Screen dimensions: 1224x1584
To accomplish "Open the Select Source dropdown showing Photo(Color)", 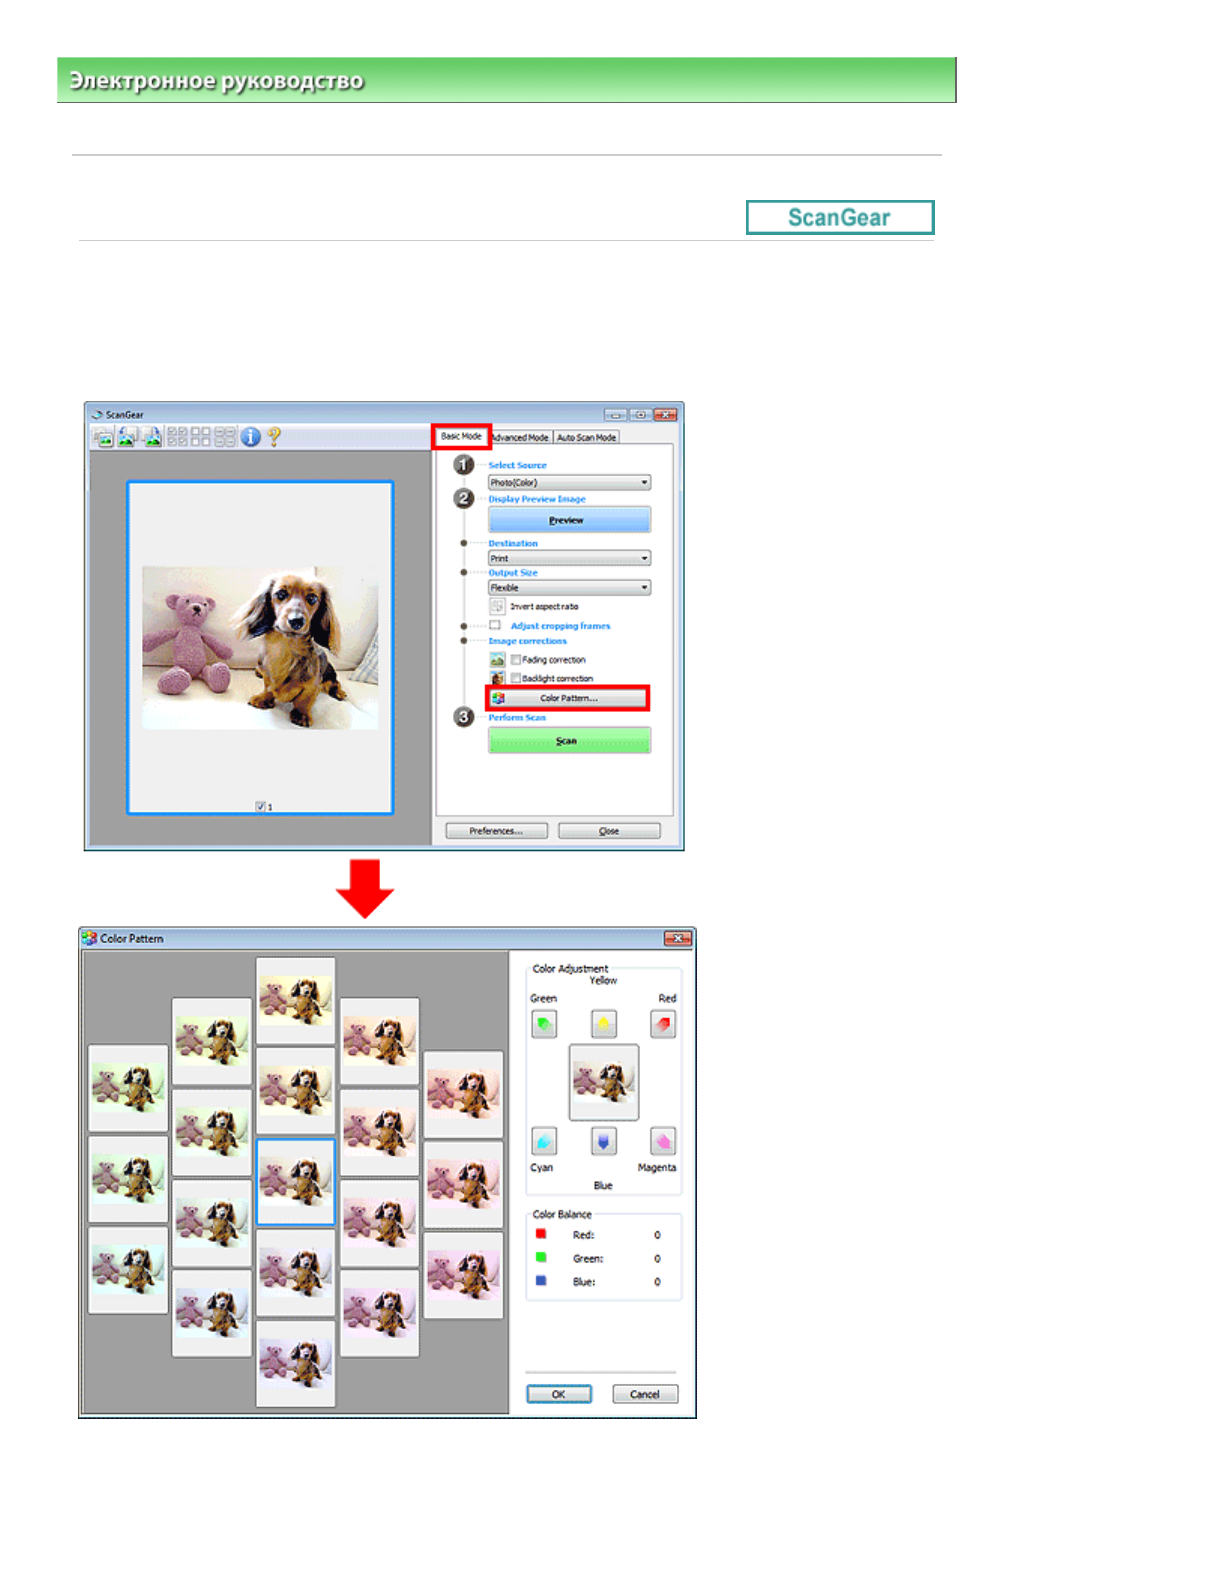I will tap(569, 482).
